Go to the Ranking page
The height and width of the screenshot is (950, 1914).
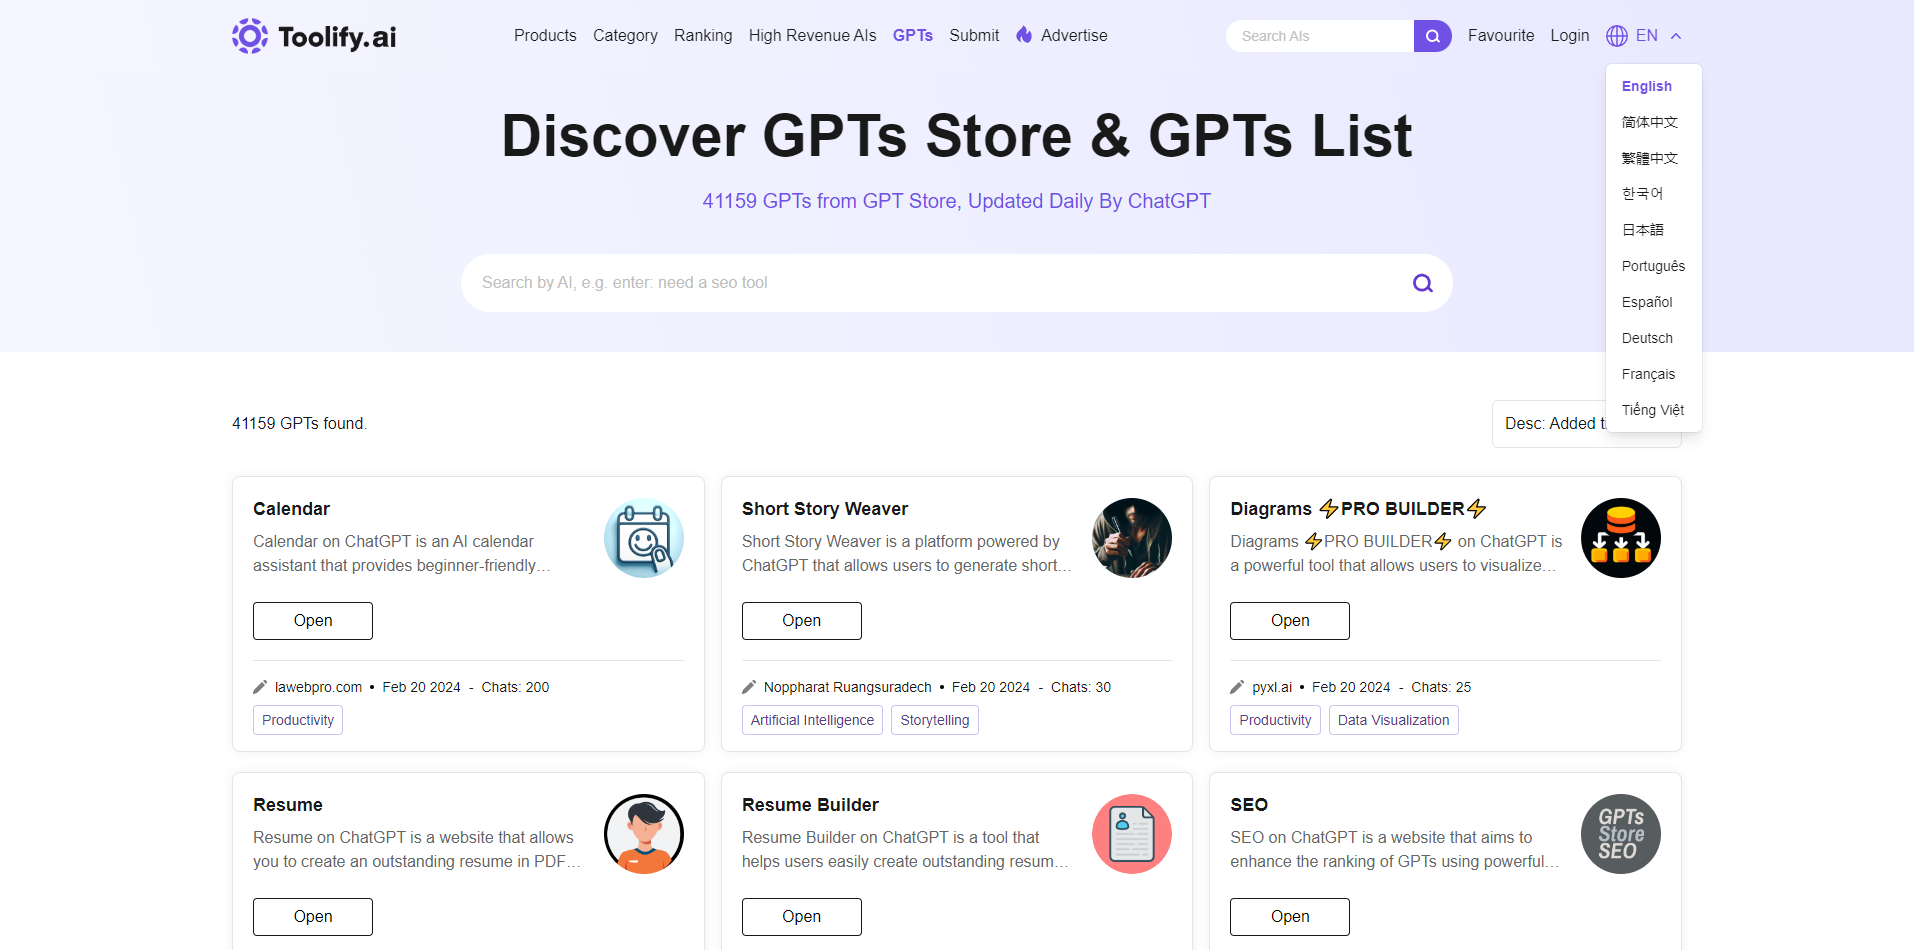click(703, 35)
